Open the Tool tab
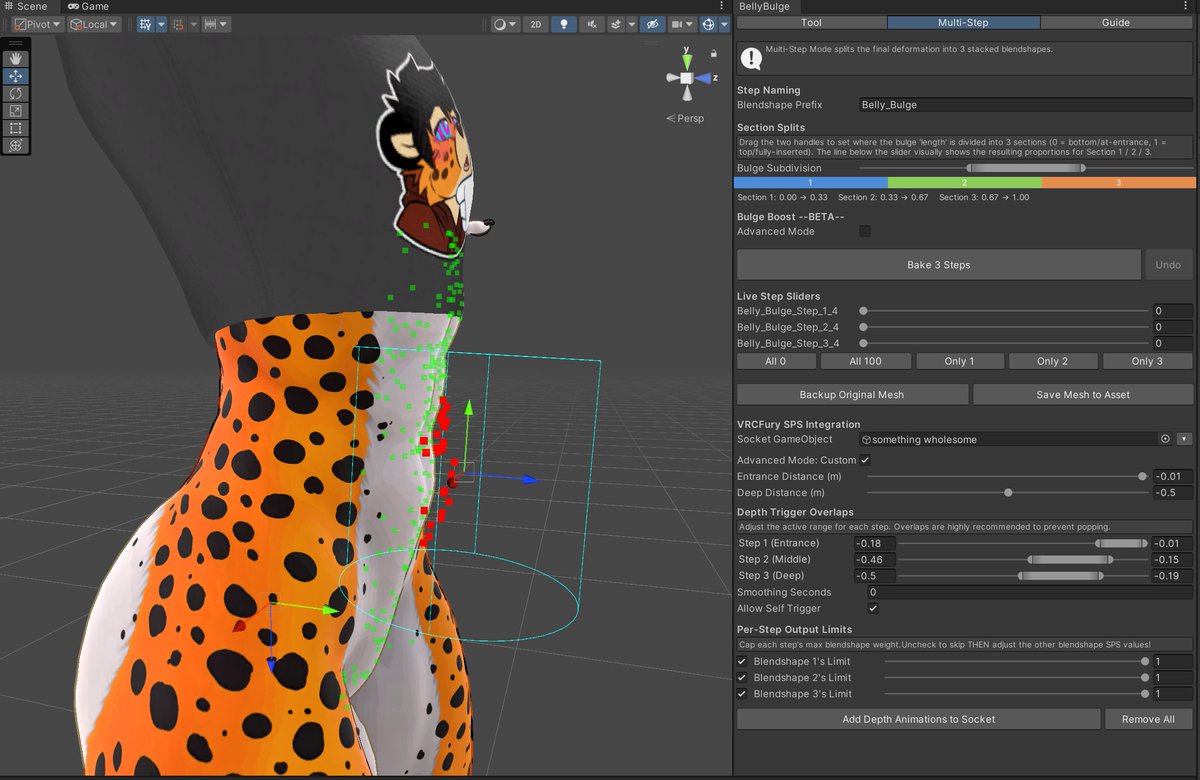Image resolution: width=1200 pixels, height=780 pixels. click(x=811, y=22)
